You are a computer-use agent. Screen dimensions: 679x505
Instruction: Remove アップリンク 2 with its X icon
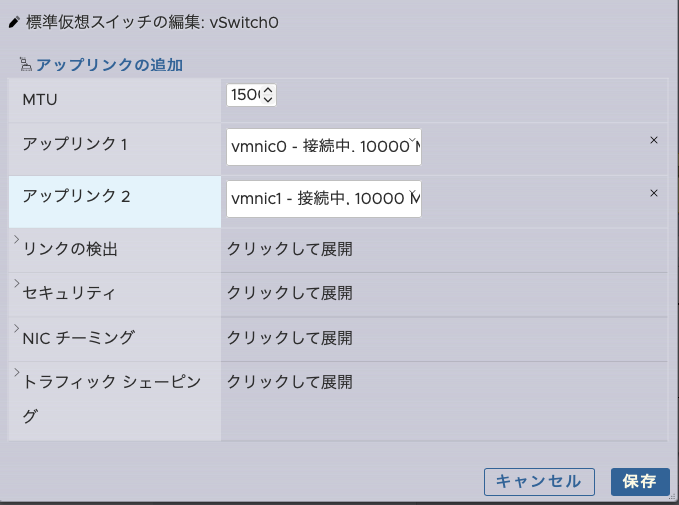click(654, 193)
